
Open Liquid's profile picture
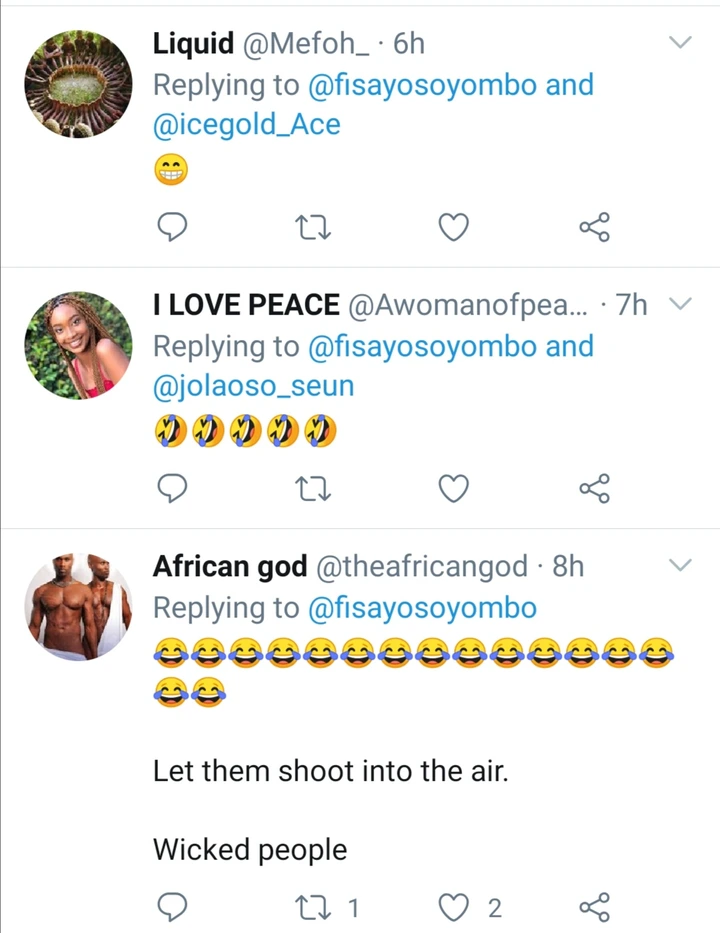point(76,83)
